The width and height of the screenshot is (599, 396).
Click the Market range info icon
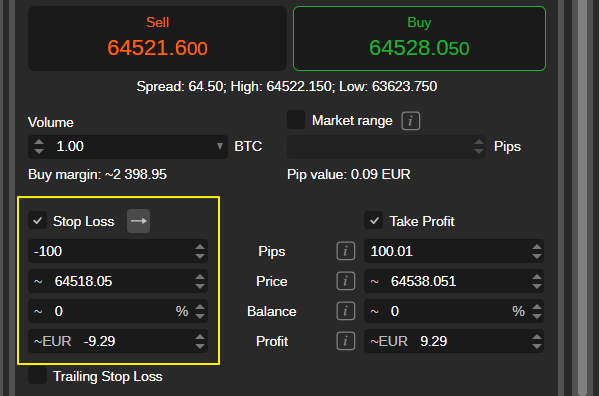pyautogui.click(x=411, y=121)
